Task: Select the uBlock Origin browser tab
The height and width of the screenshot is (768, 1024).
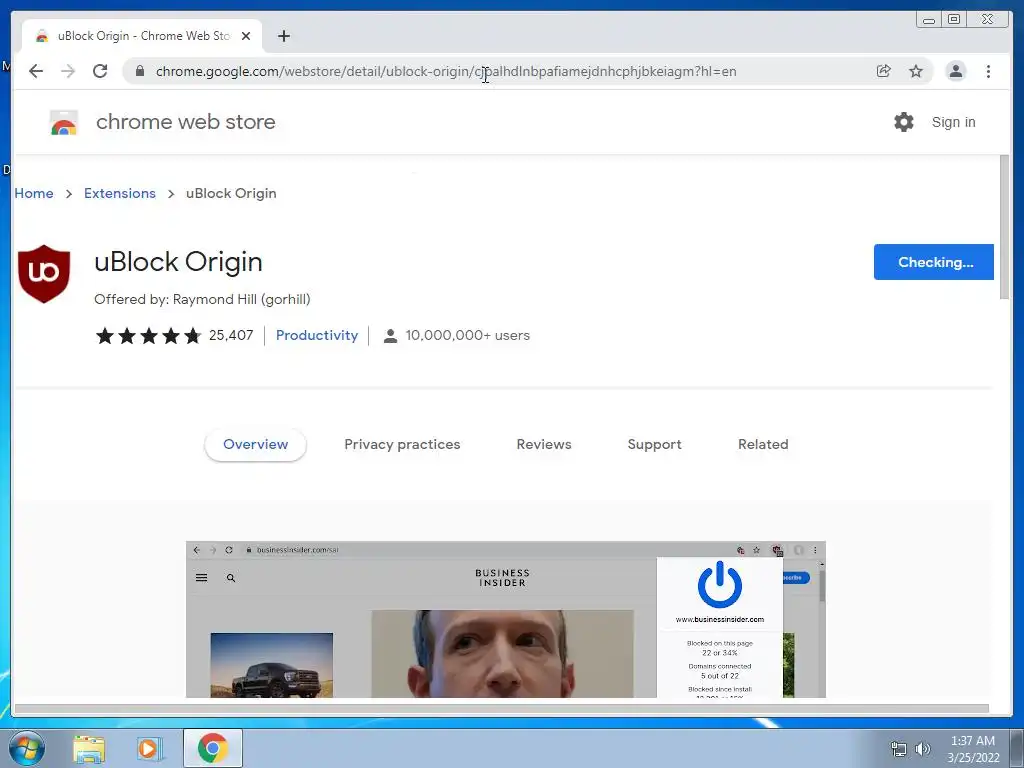Action: click(142, 36)
